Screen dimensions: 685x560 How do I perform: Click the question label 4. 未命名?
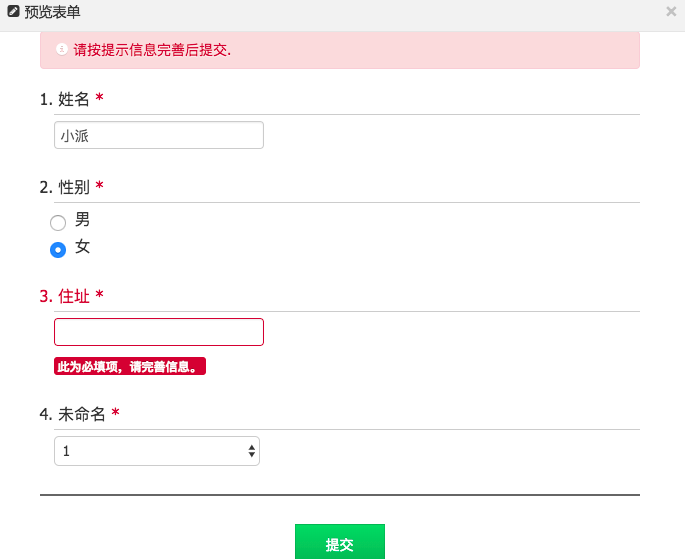[x=73, y=413]
